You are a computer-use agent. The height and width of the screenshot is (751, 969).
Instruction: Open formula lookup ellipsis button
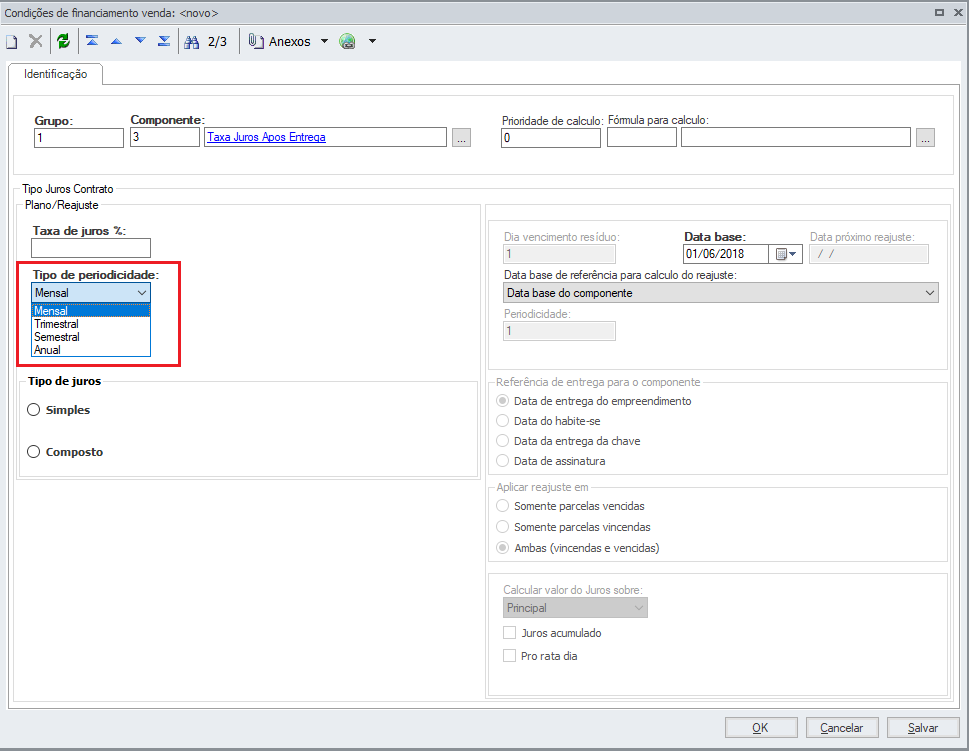point(925,137)
